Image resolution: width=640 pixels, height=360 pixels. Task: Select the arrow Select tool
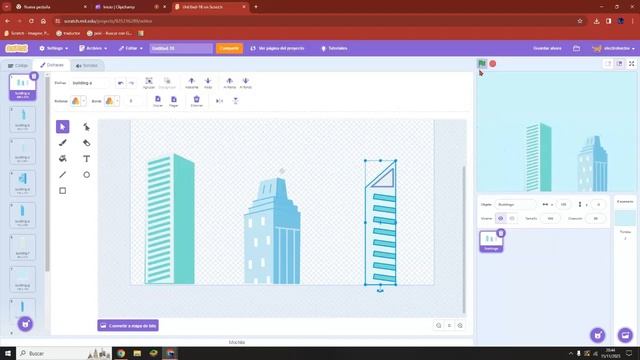click(62, 127)
